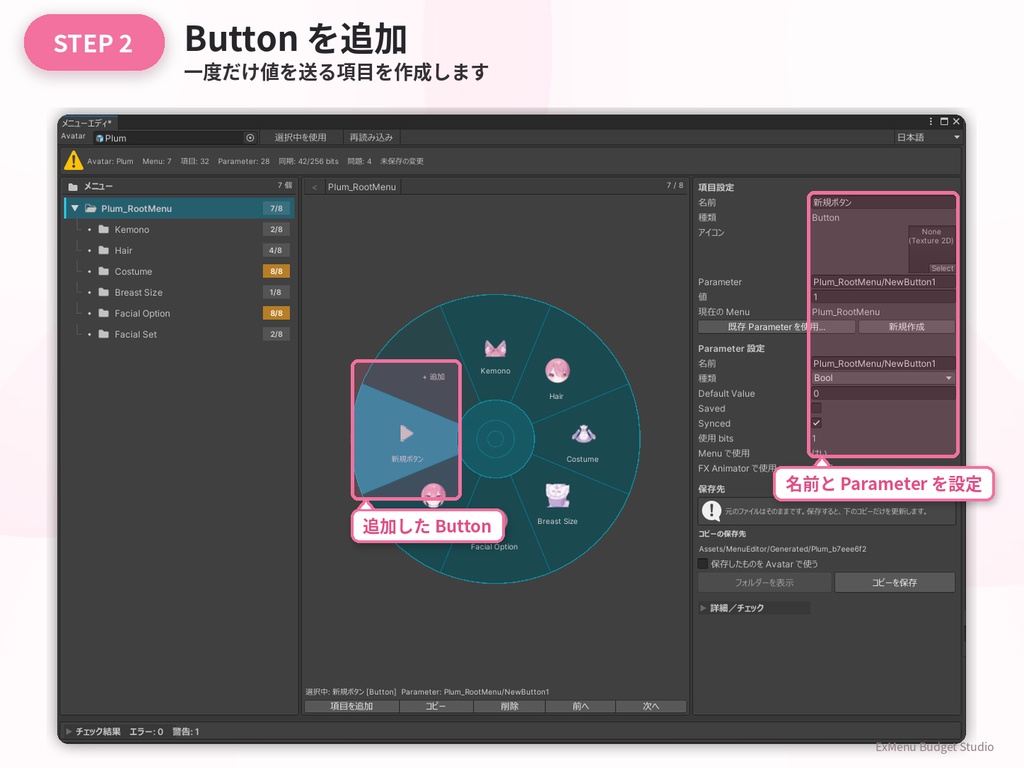The height and width of the screenshot is (768, 1024).
Task: Click the 前へ button
Action: tap(581, 706)
